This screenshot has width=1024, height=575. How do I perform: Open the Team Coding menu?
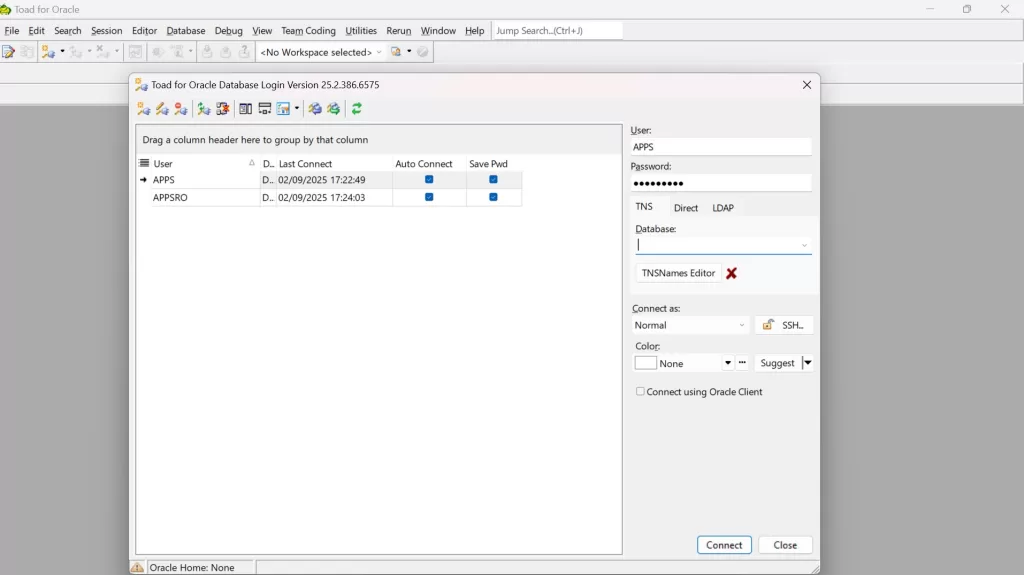pos(308,31)
